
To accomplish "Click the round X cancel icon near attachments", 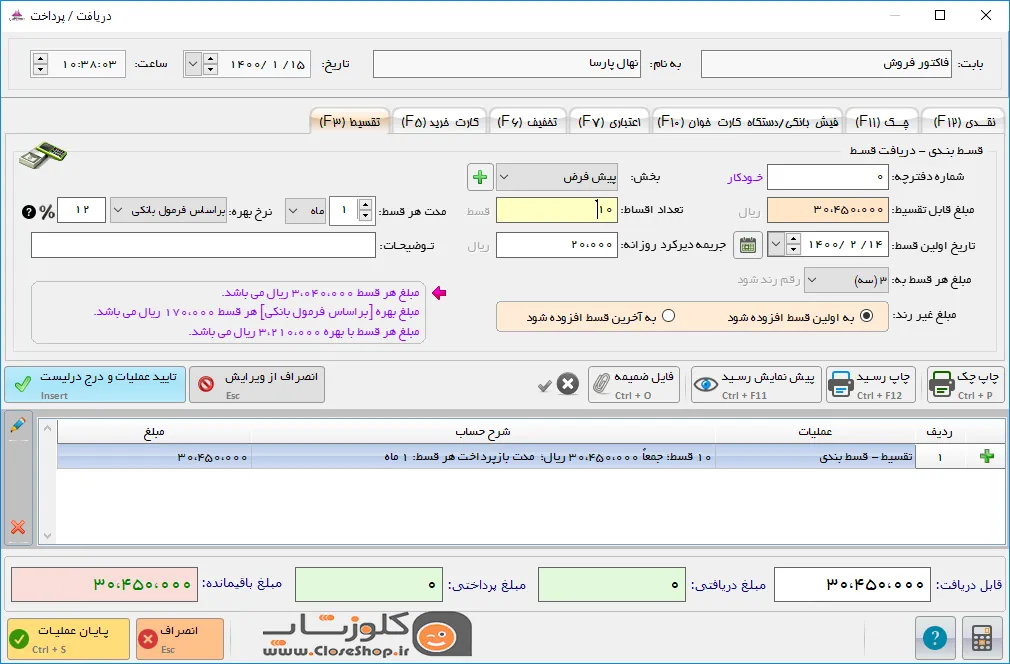I will click(567, 384).
